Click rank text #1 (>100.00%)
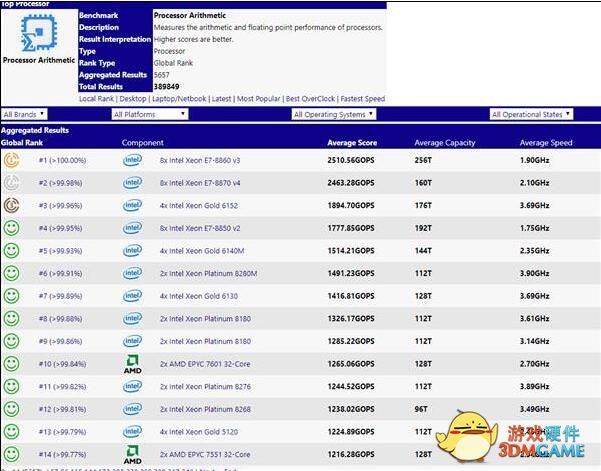Image resolution: width=601 pixels, height=471 pixels. click(62, 160)
